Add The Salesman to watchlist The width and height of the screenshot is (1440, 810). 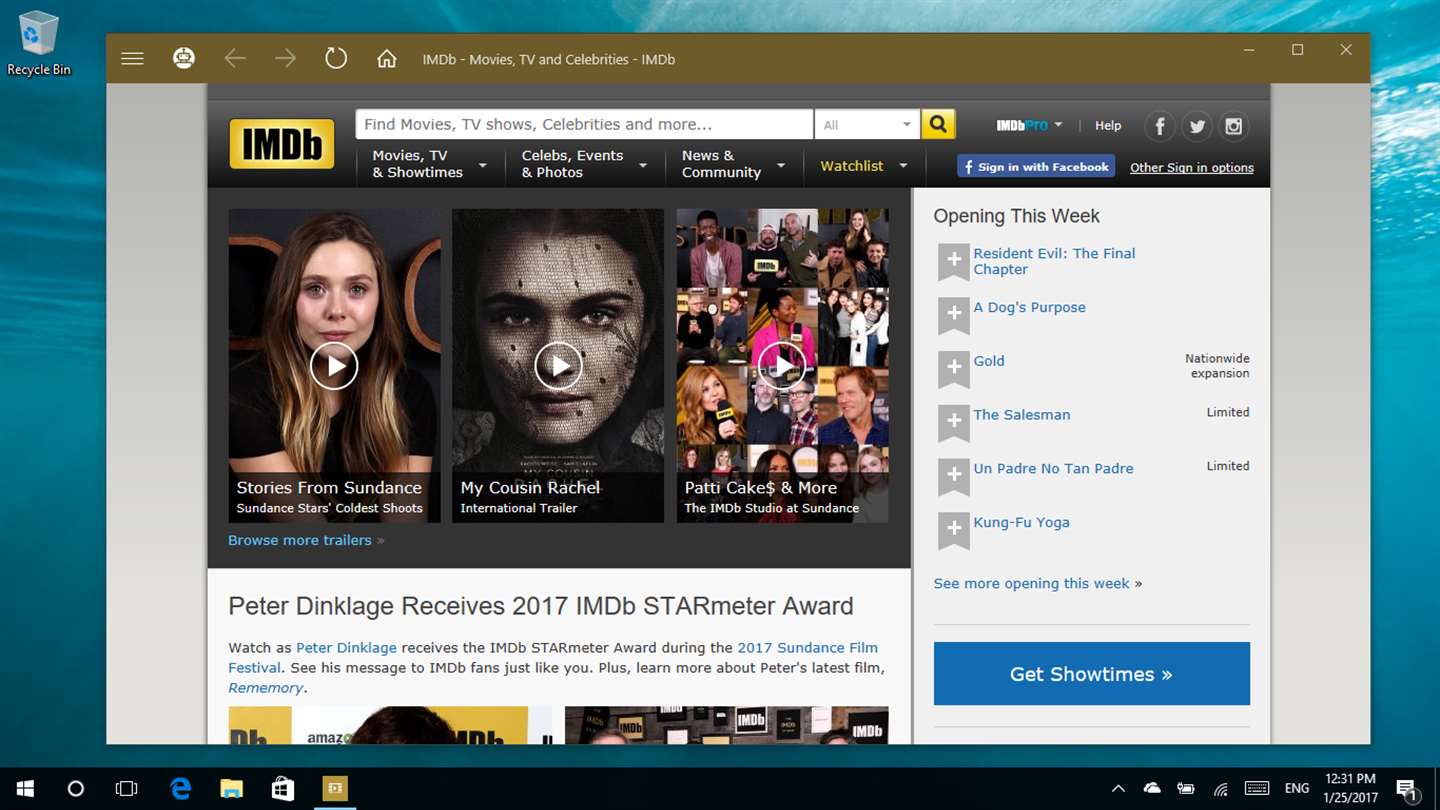(x=954, y=423)
